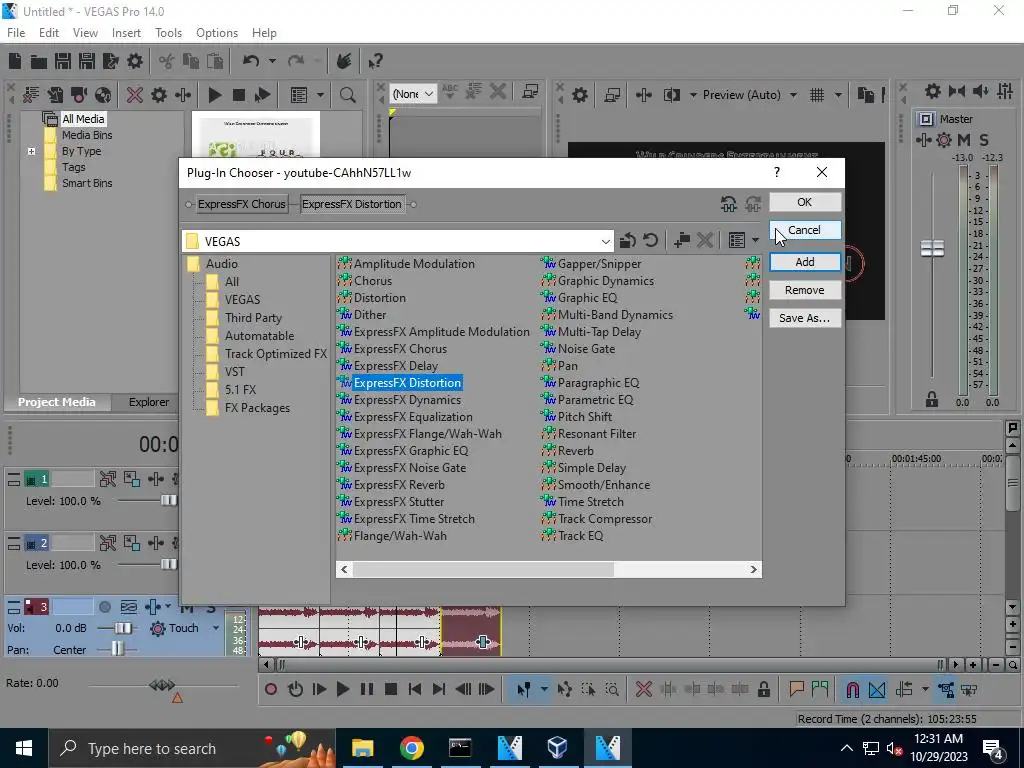The height and width of the screenshot is (768, 1024).
Task: Open the Preview (Auto) quality dropdown
Action: click(793, 95)
